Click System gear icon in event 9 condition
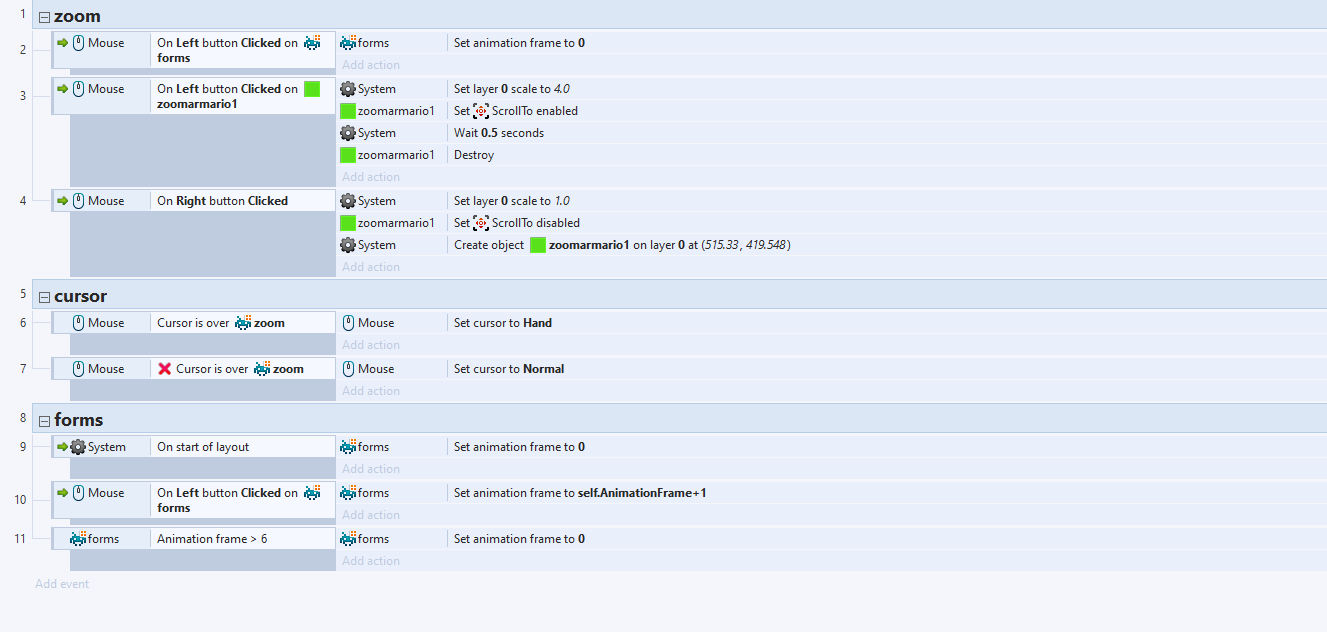Screen dimensions: 1327x632 coord(78,447)
